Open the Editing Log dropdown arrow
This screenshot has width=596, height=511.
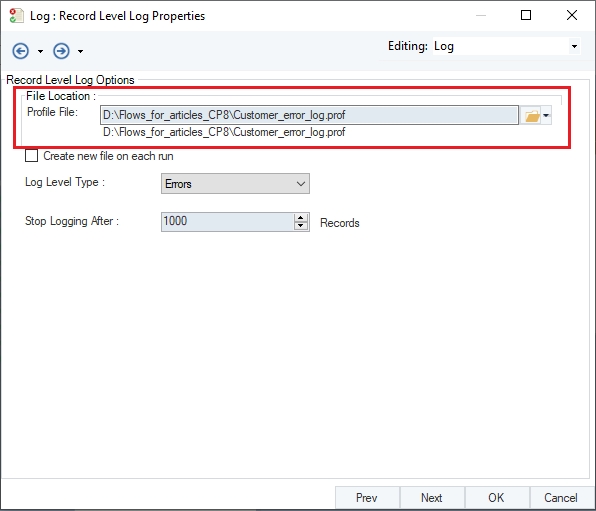(574, 46)
